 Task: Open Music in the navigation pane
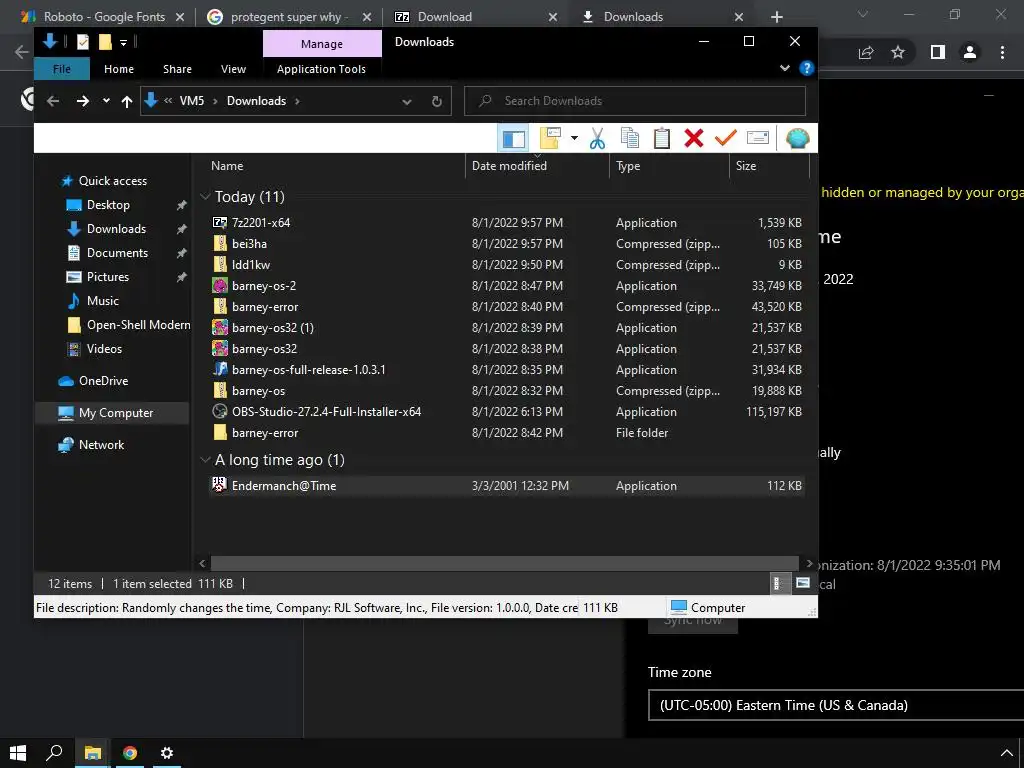pos(103,301)
